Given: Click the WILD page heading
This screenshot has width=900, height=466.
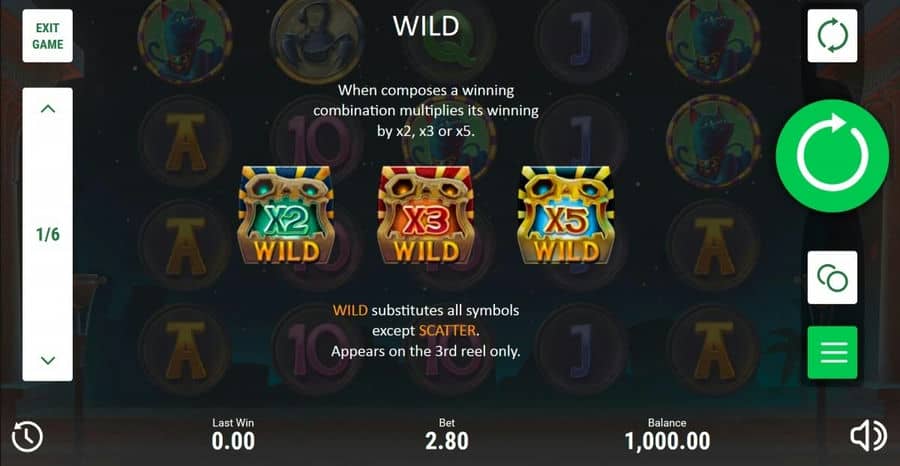Looking at the screenshot, I should [x=426, y=26].
